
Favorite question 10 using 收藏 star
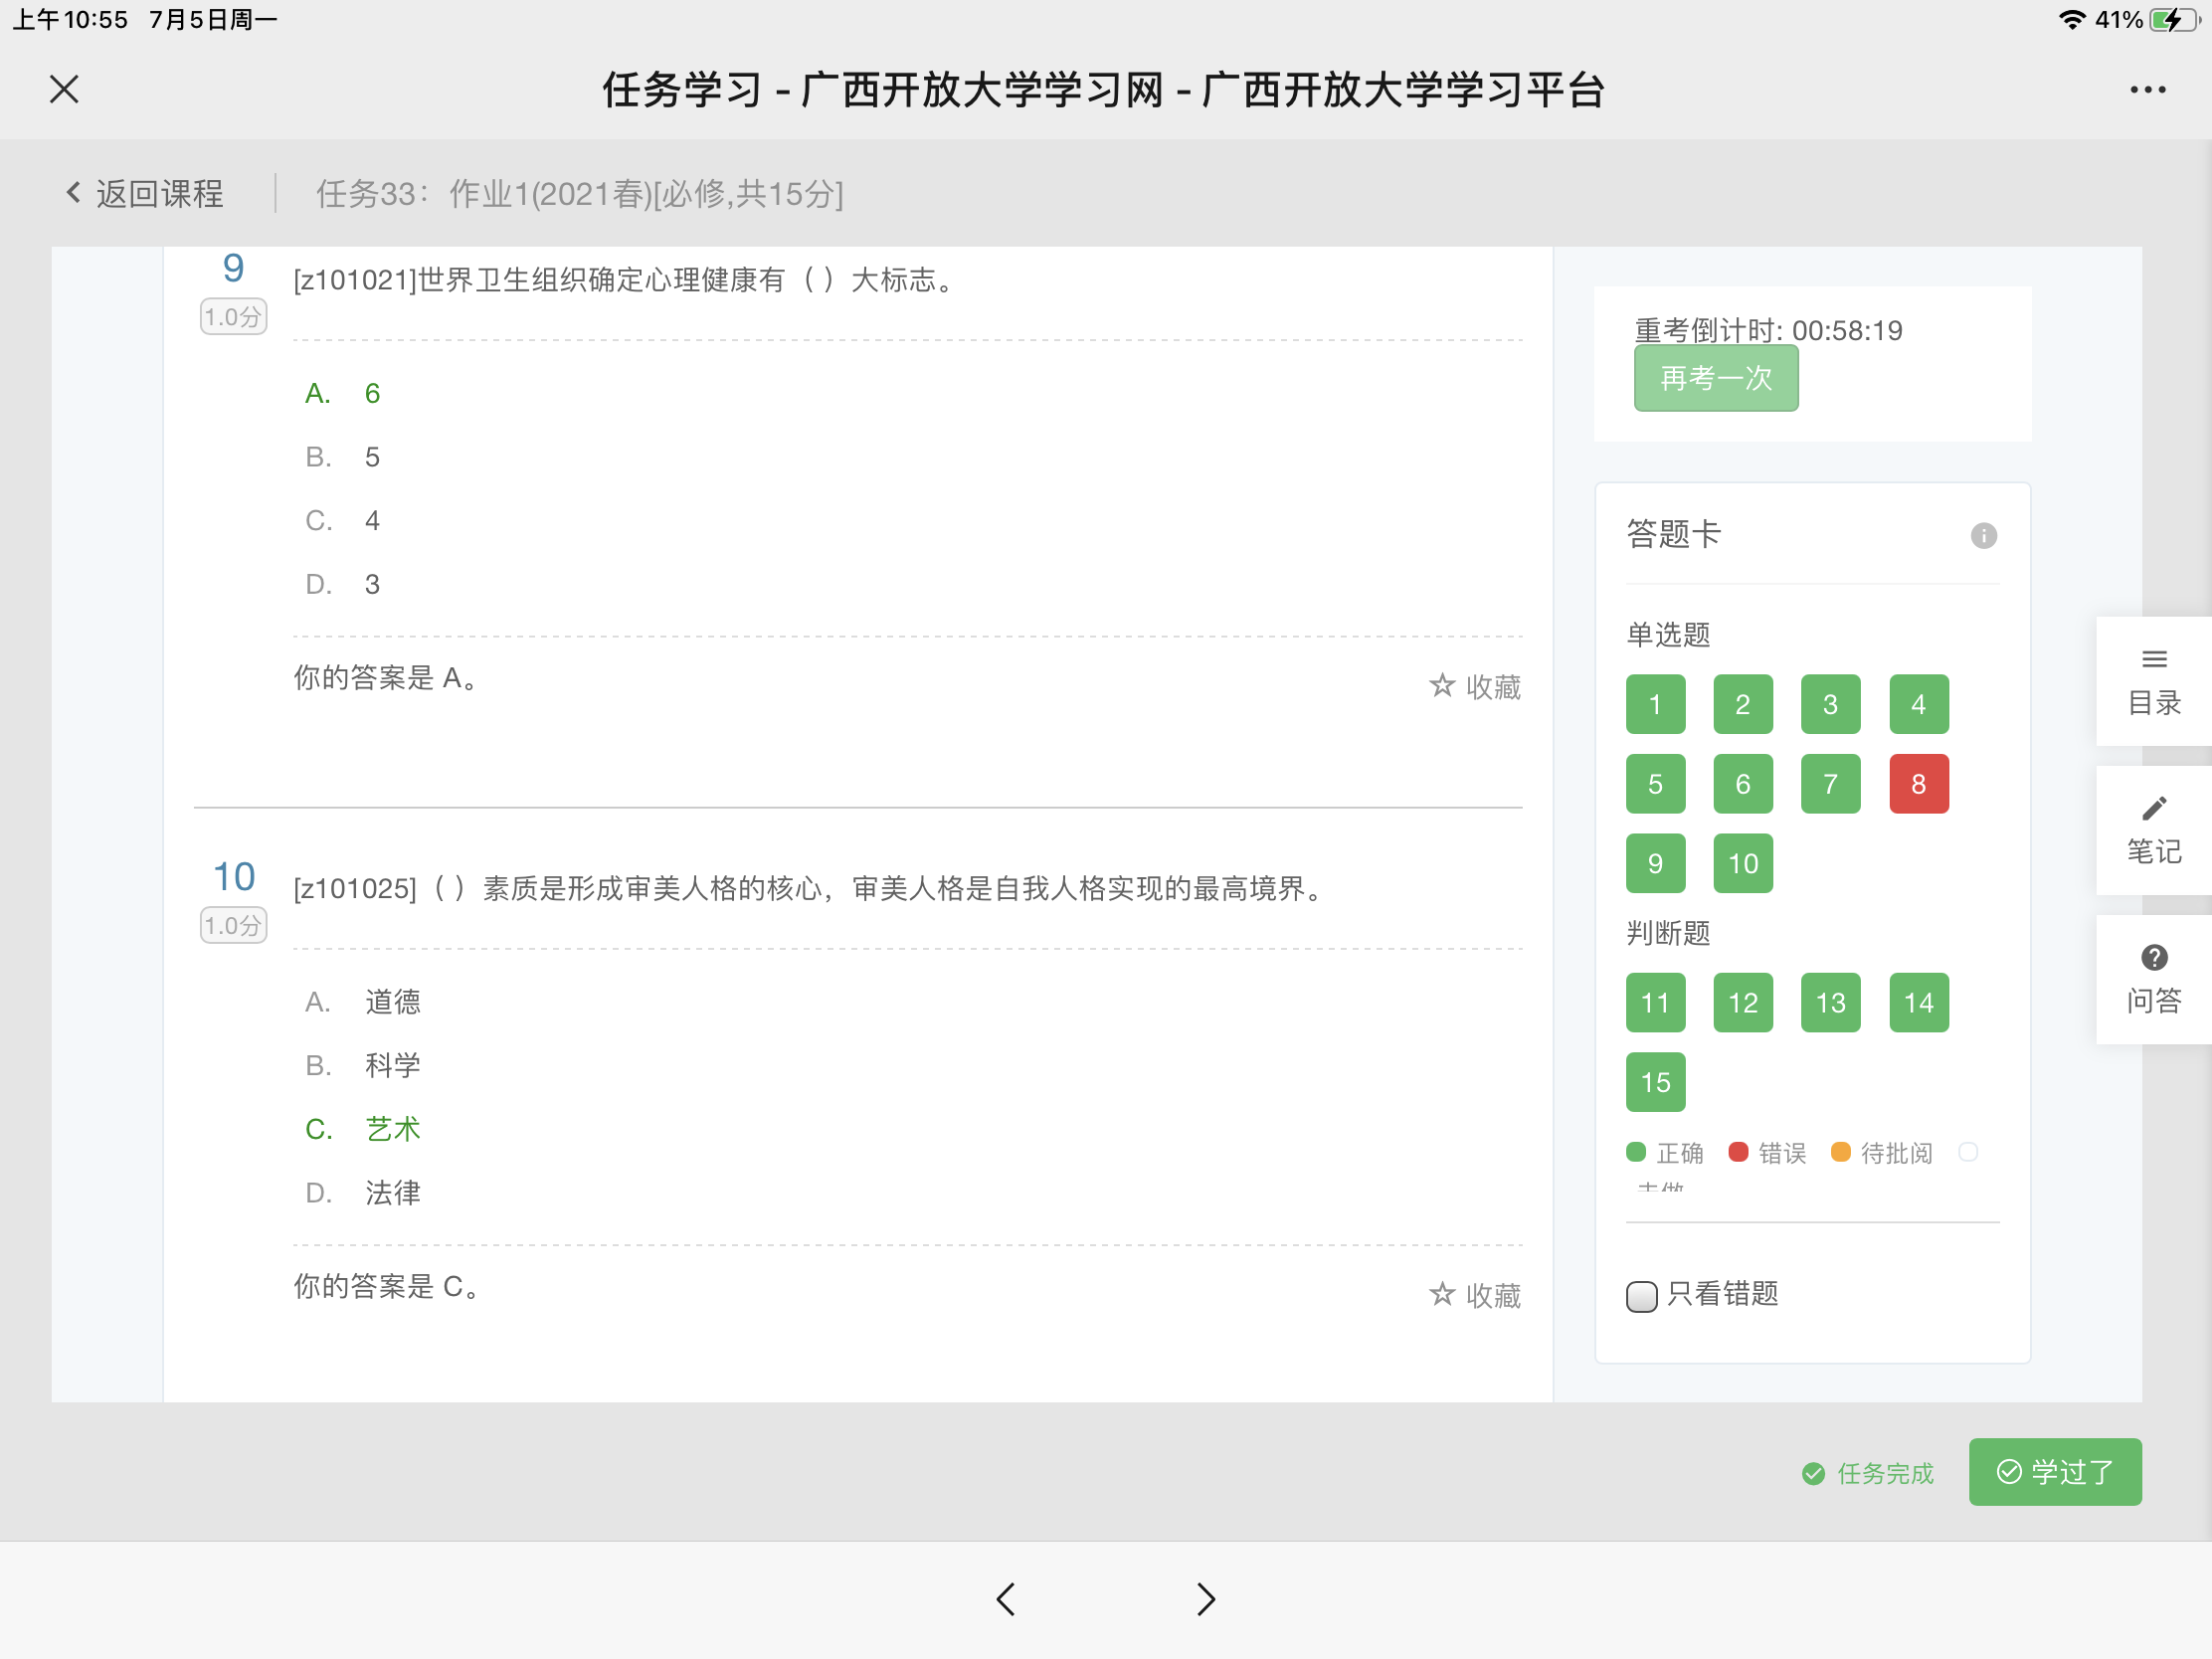(1475, 1295)
